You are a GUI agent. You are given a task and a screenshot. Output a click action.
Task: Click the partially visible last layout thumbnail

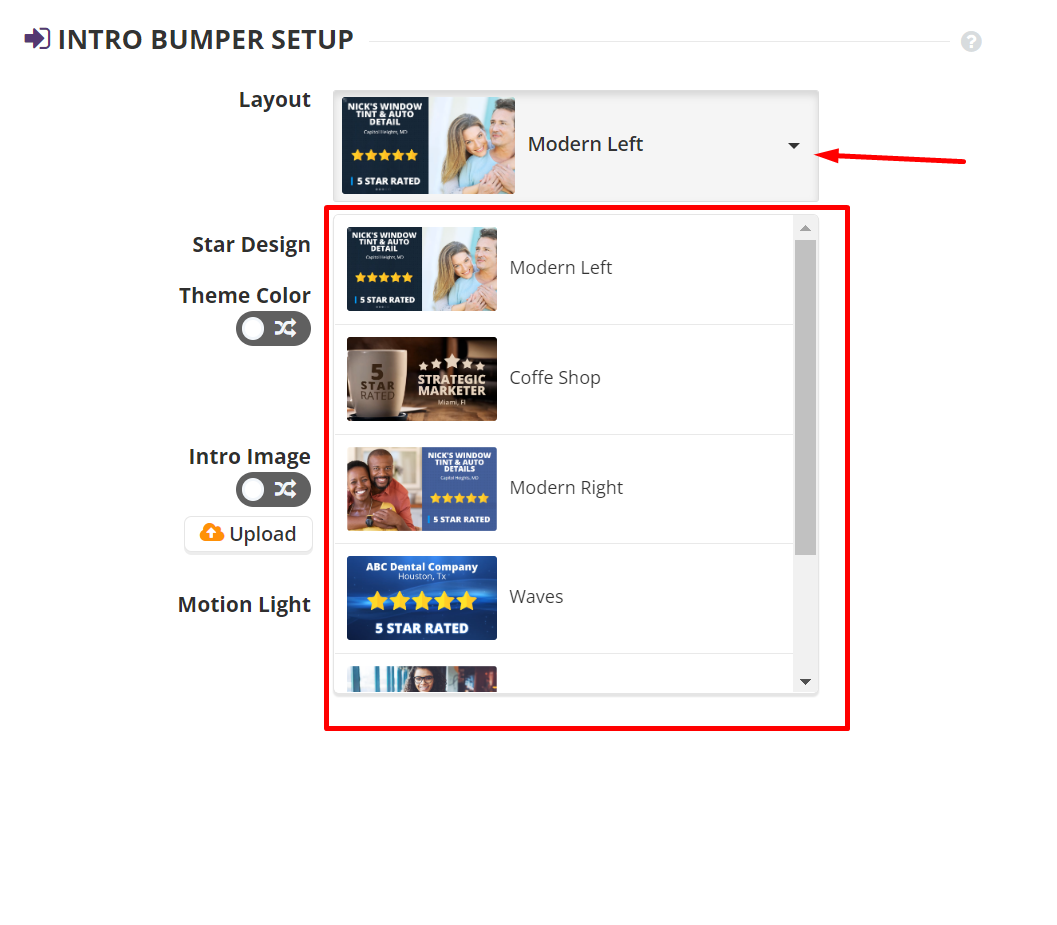point(421,679)
